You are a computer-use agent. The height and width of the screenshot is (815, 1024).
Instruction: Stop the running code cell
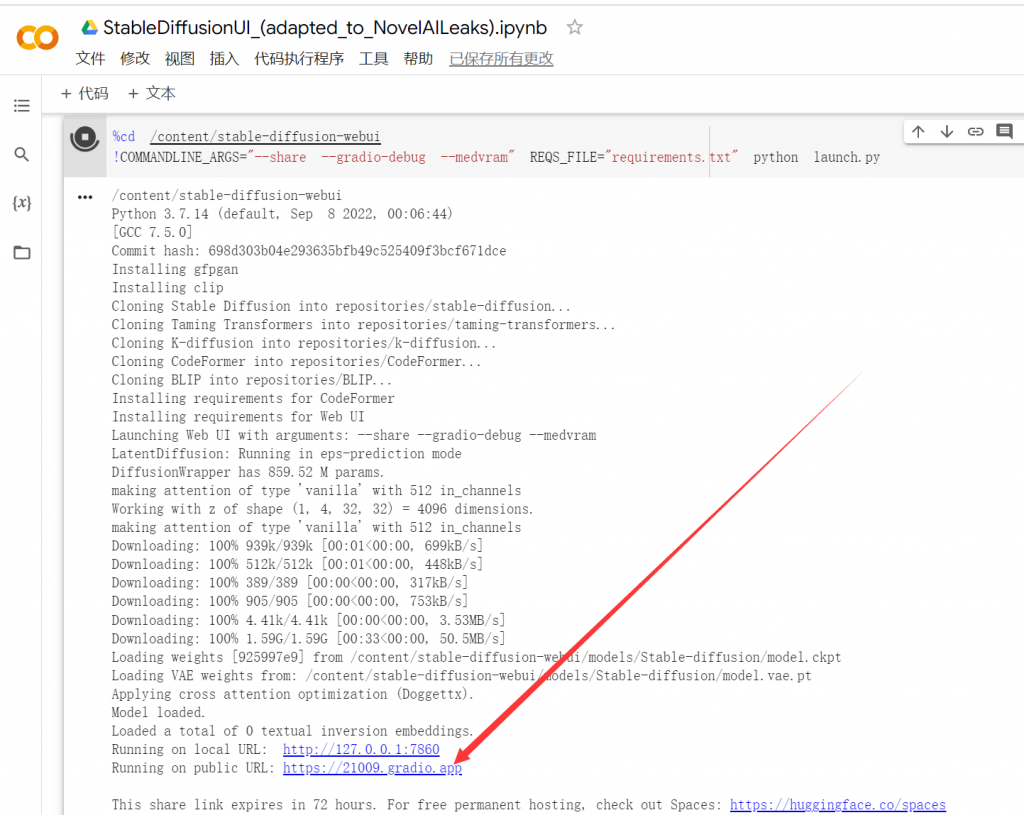click(x=85, y=139)
